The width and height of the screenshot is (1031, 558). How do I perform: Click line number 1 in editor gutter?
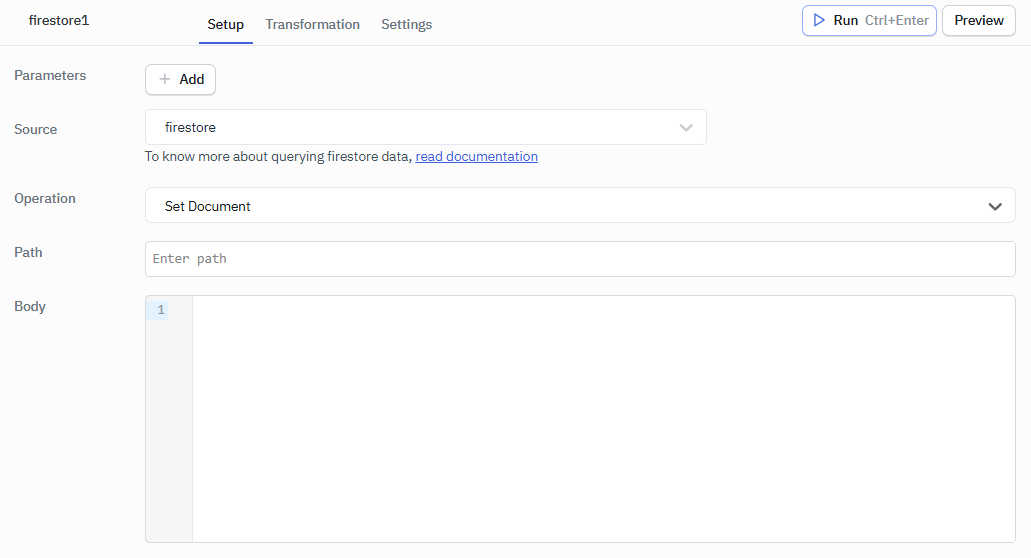(x=161, y=310)
